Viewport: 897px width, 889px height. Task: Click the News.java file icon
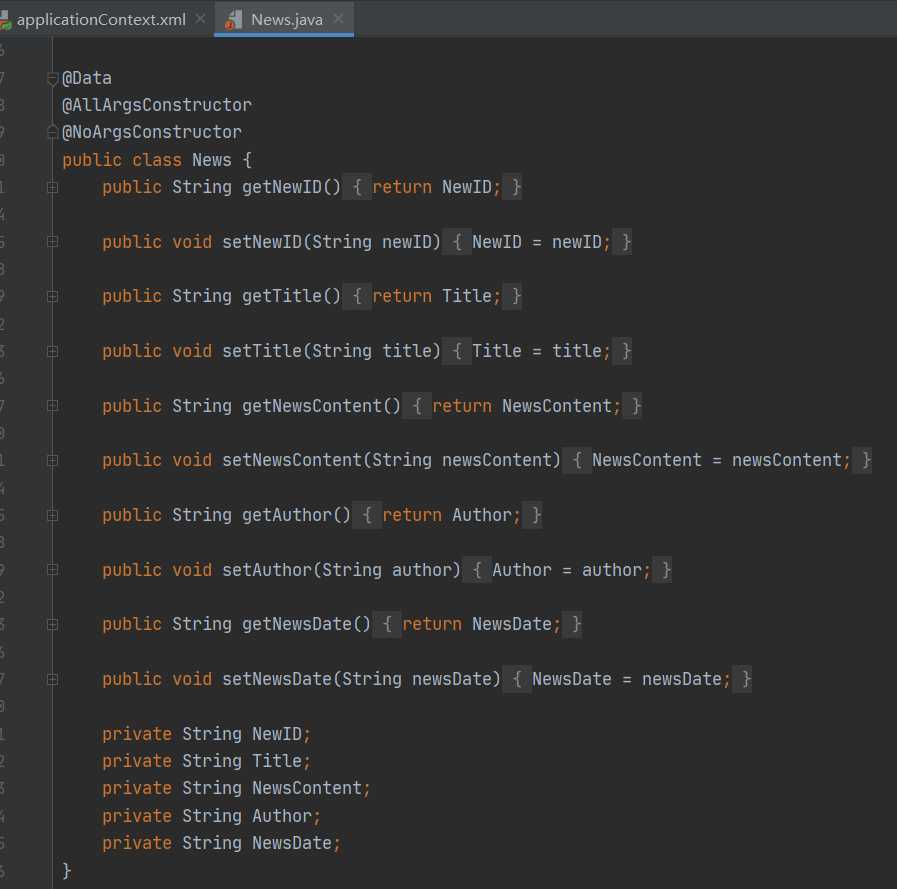pyautogui.click(x=233, y=20)
